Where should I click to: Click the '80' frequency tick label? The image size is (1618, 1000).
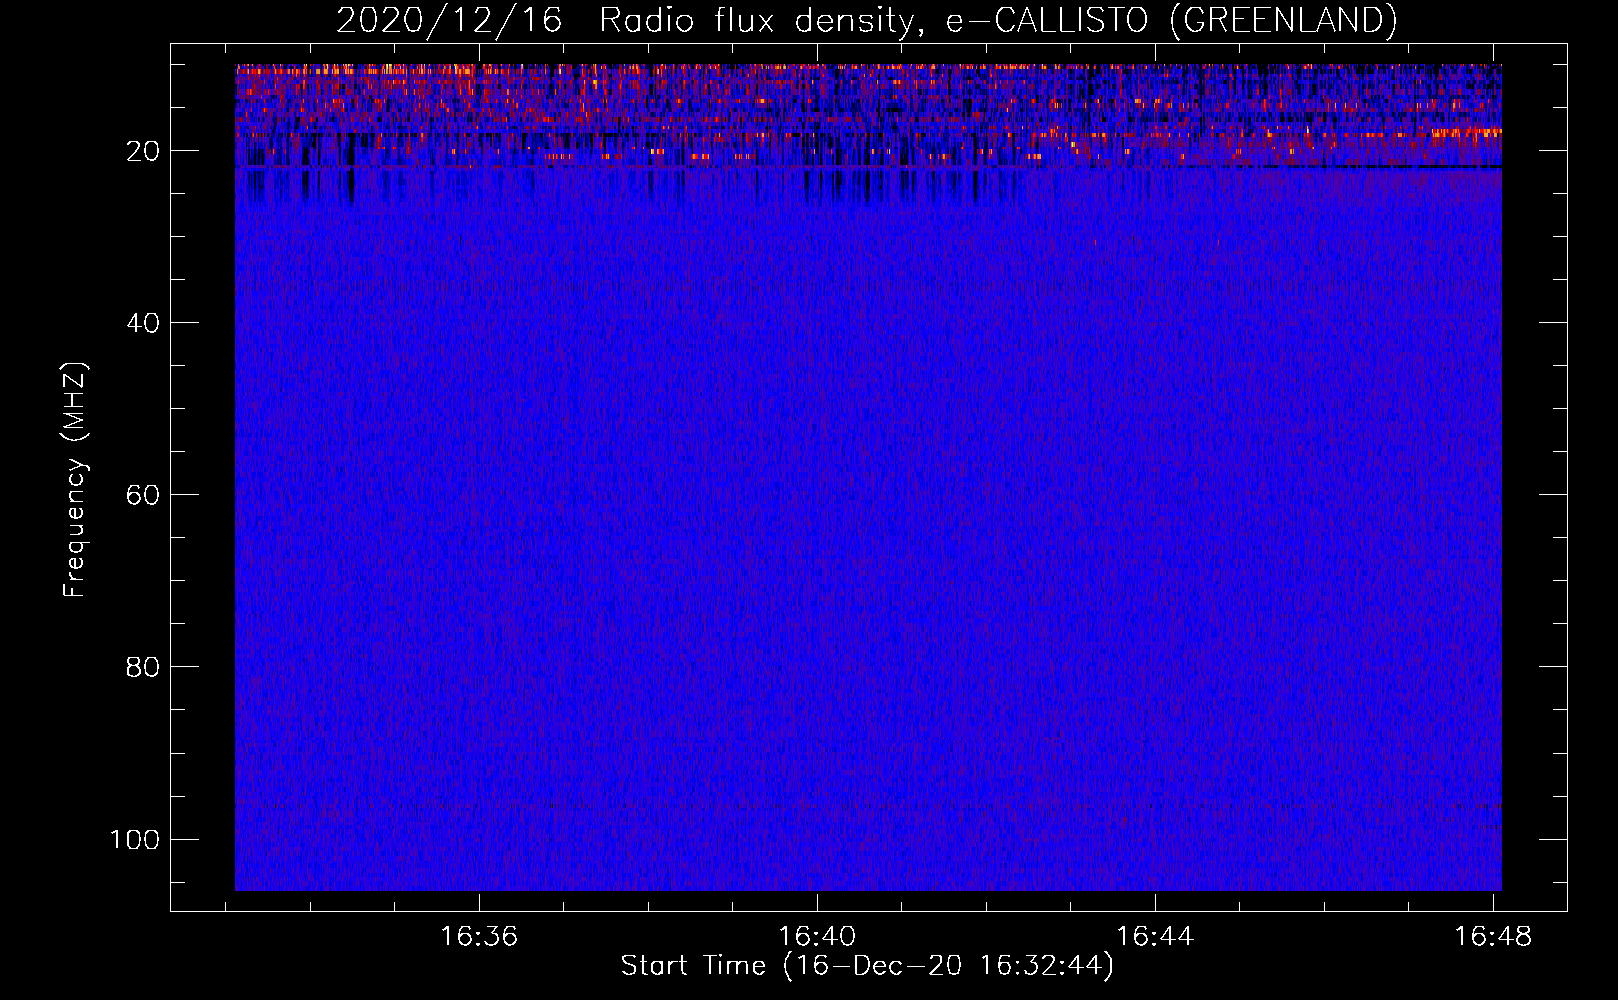(143, 667)
